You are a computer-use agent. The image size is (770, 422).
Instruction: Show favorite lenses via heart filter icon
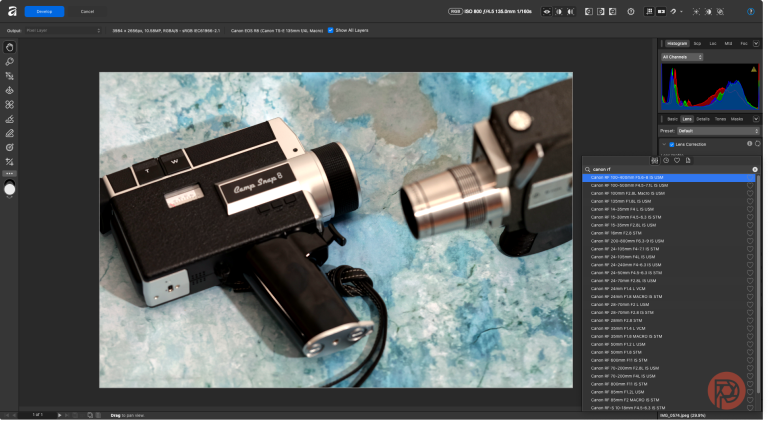[x=677, y=161]
